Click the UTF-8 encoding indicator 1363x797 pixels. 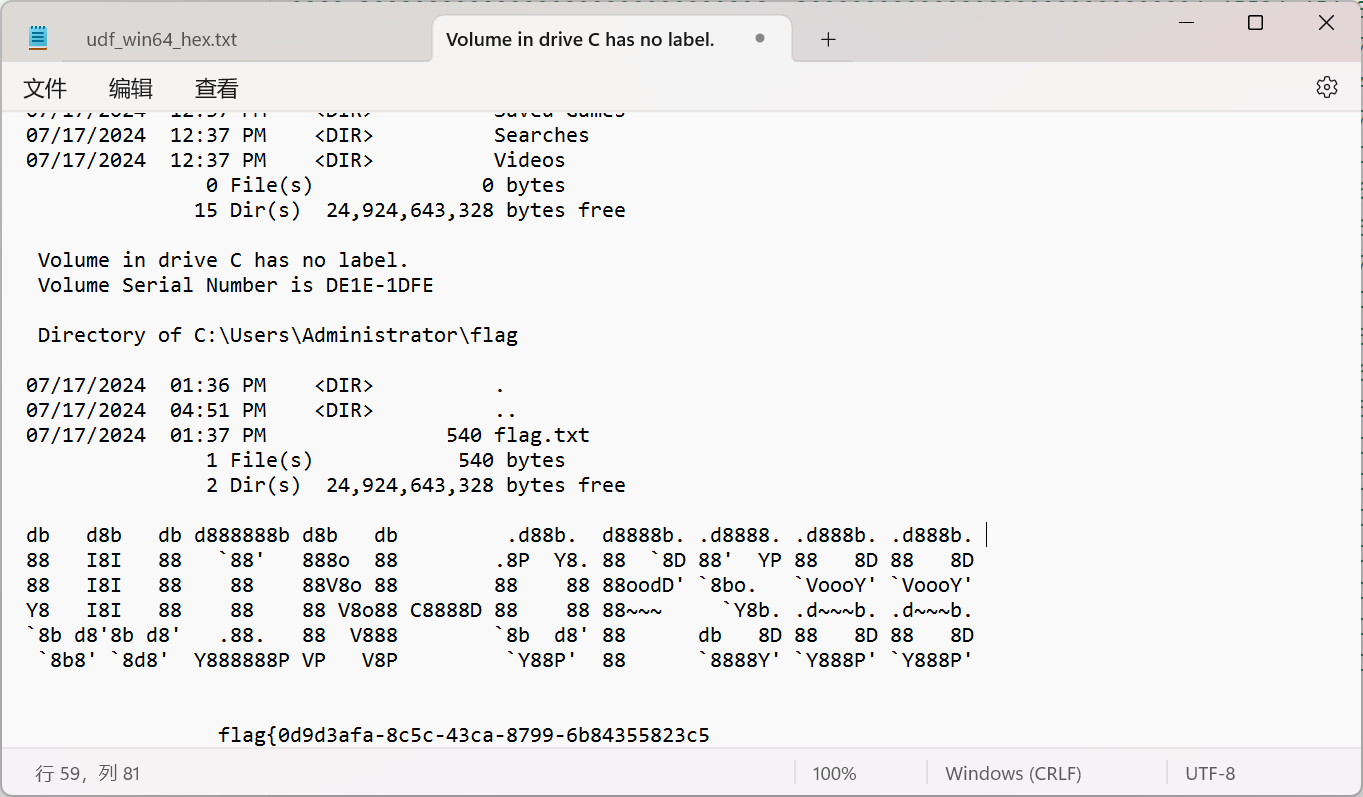pos(1210,773)
